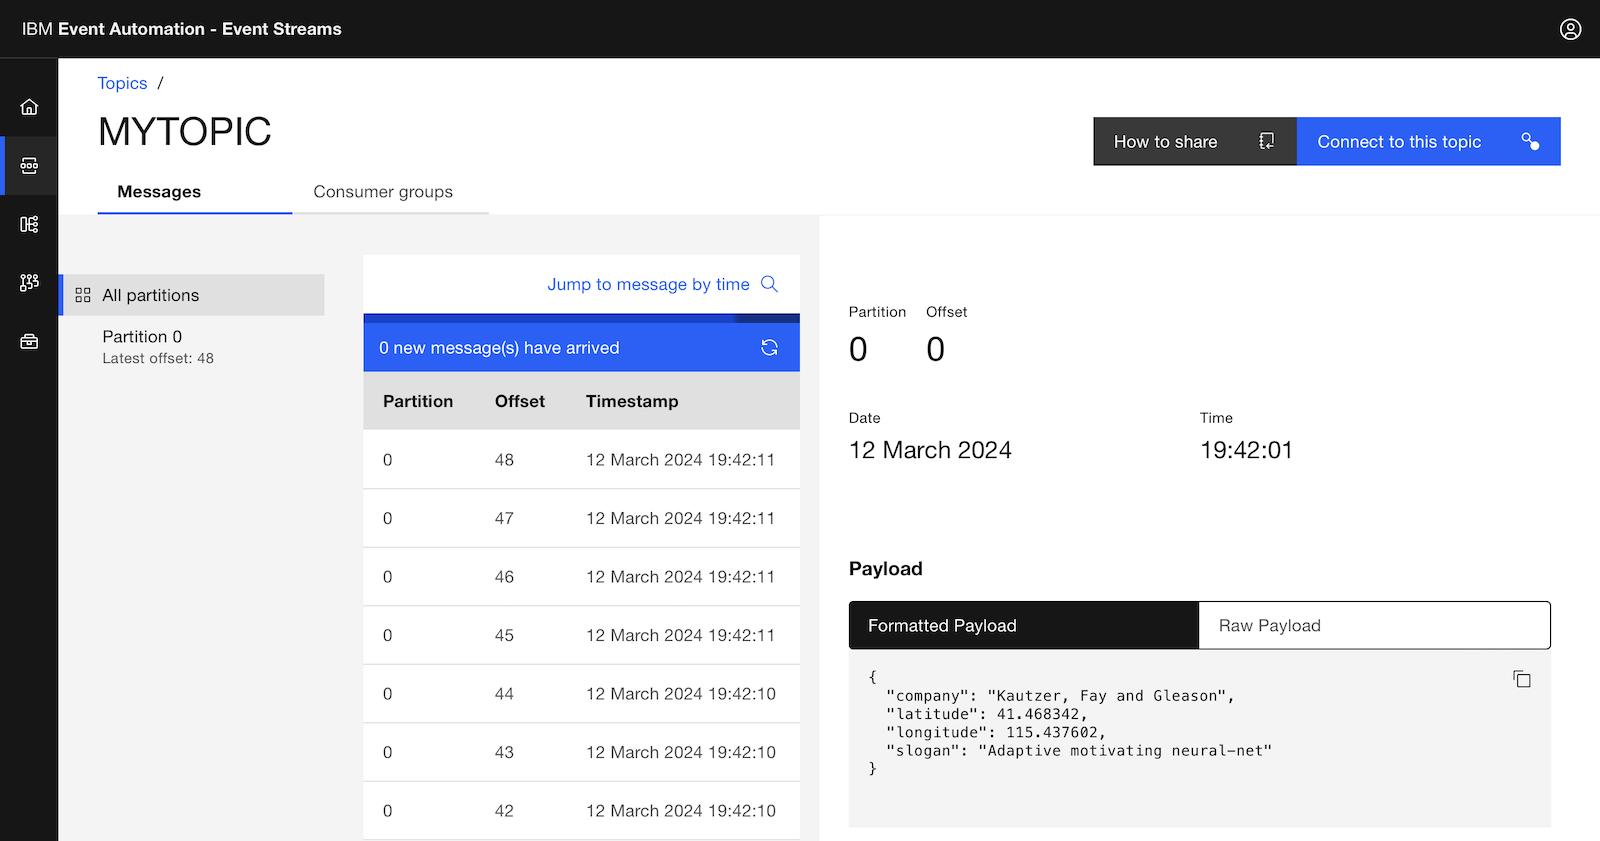The height and width of the screenshot is (841, 1600).
Task: Open the message row with offset 45
Action: 581,635
